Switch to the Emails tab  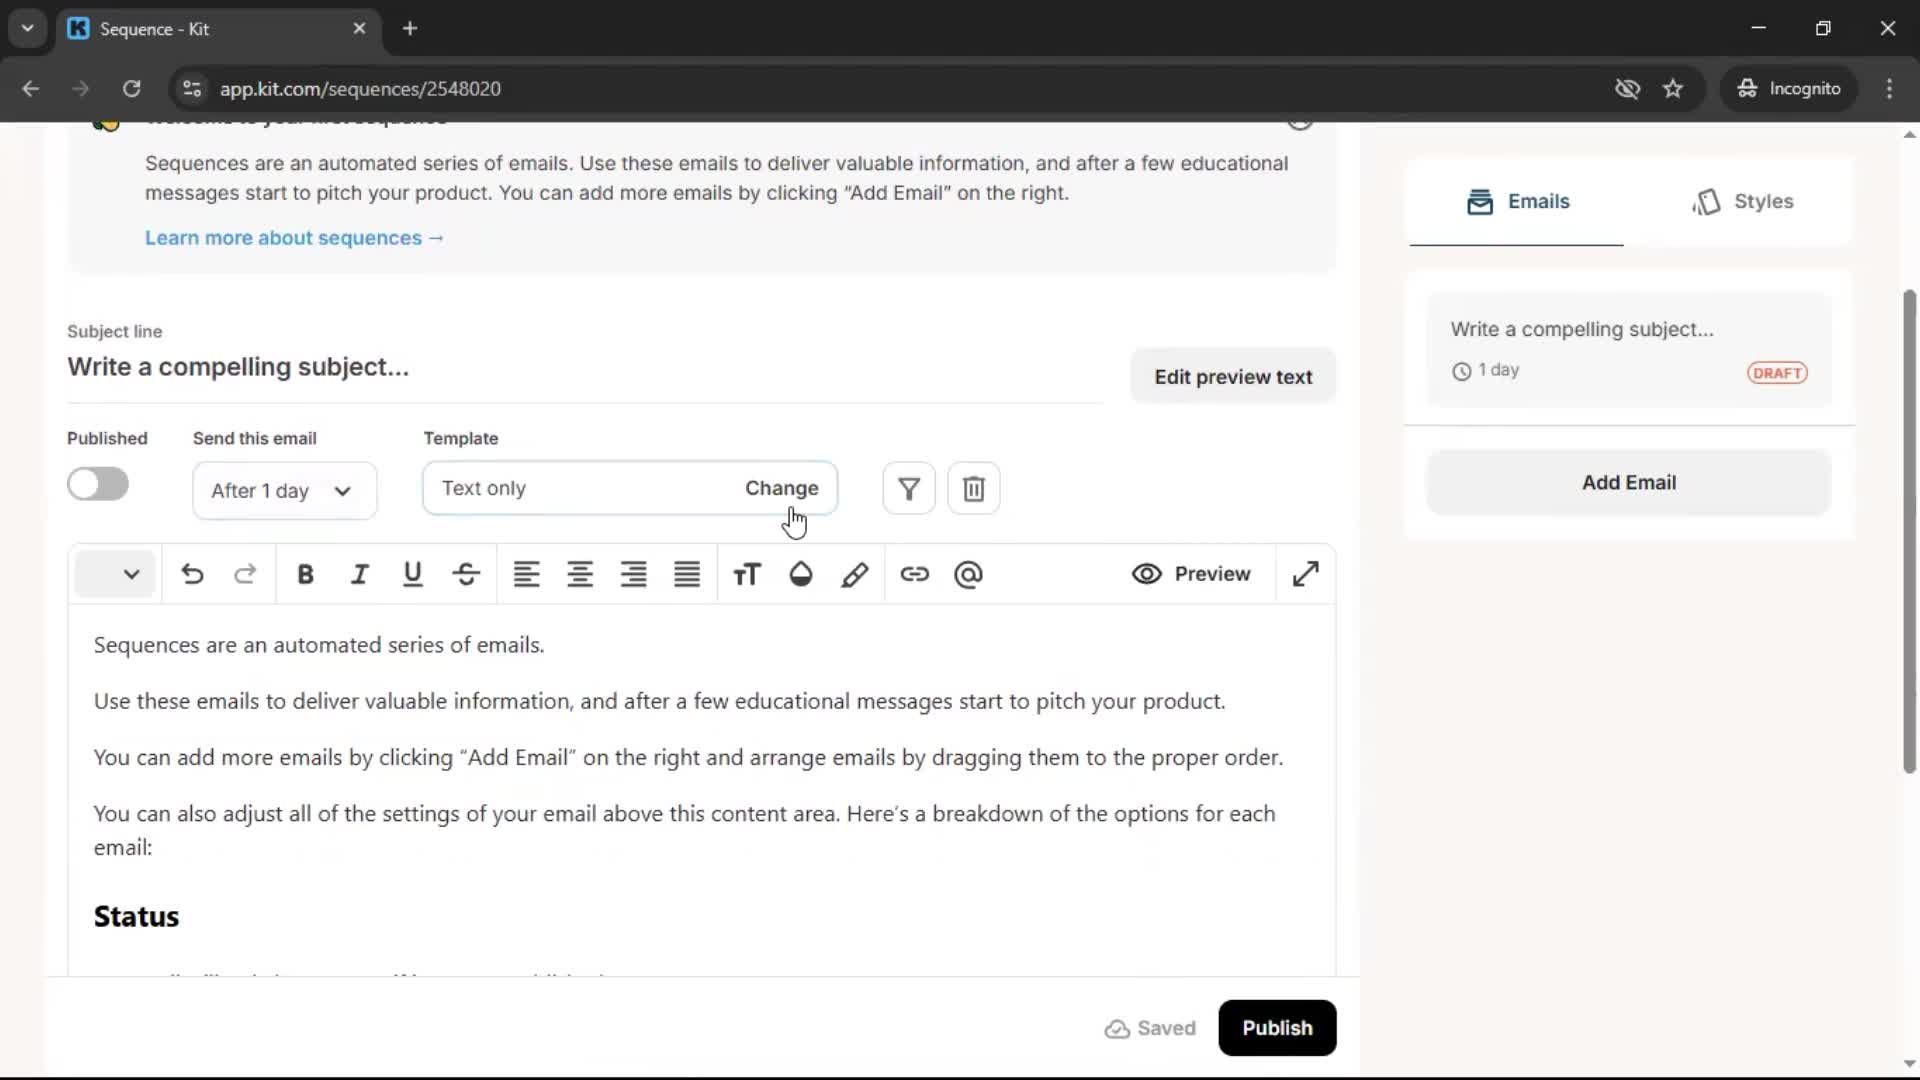(1517, 201)
